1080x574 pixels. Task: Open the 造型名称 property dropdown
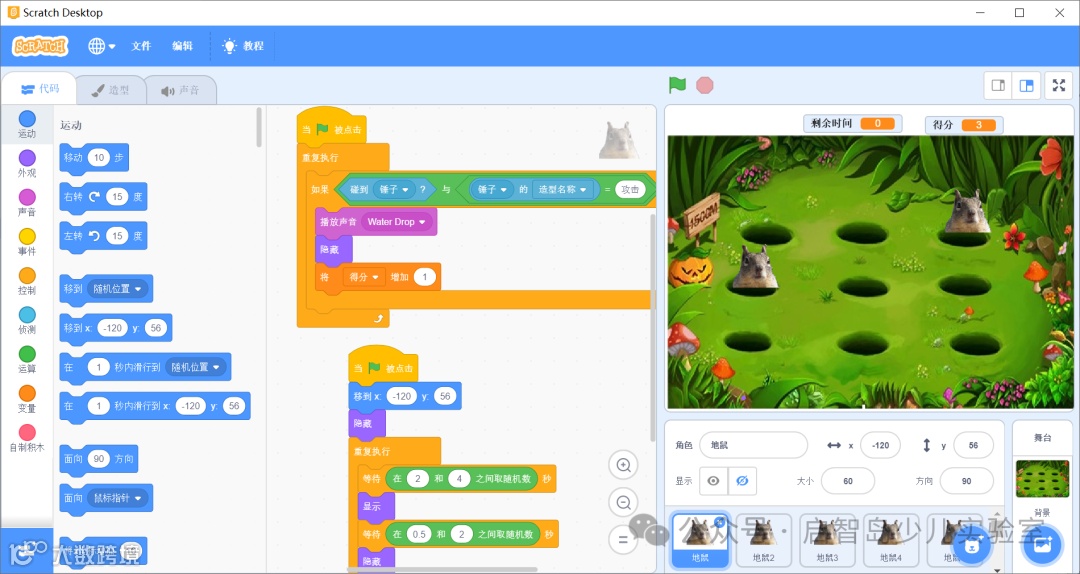pyautogui.click(x=563, y=189)
